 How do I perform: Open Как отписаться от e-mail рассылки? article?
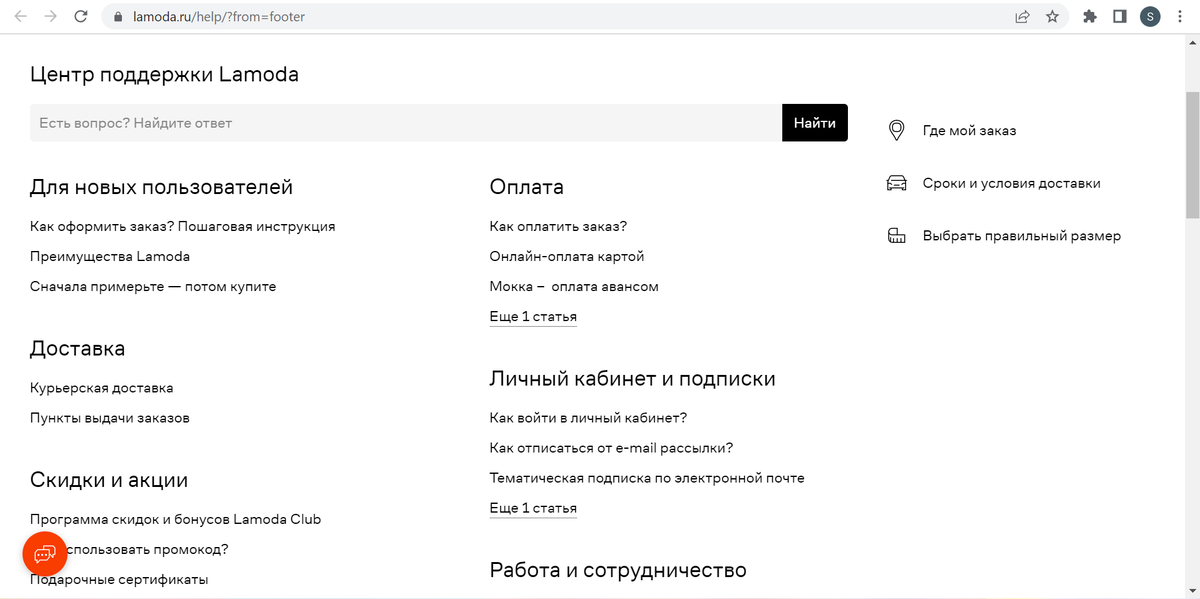612,447
